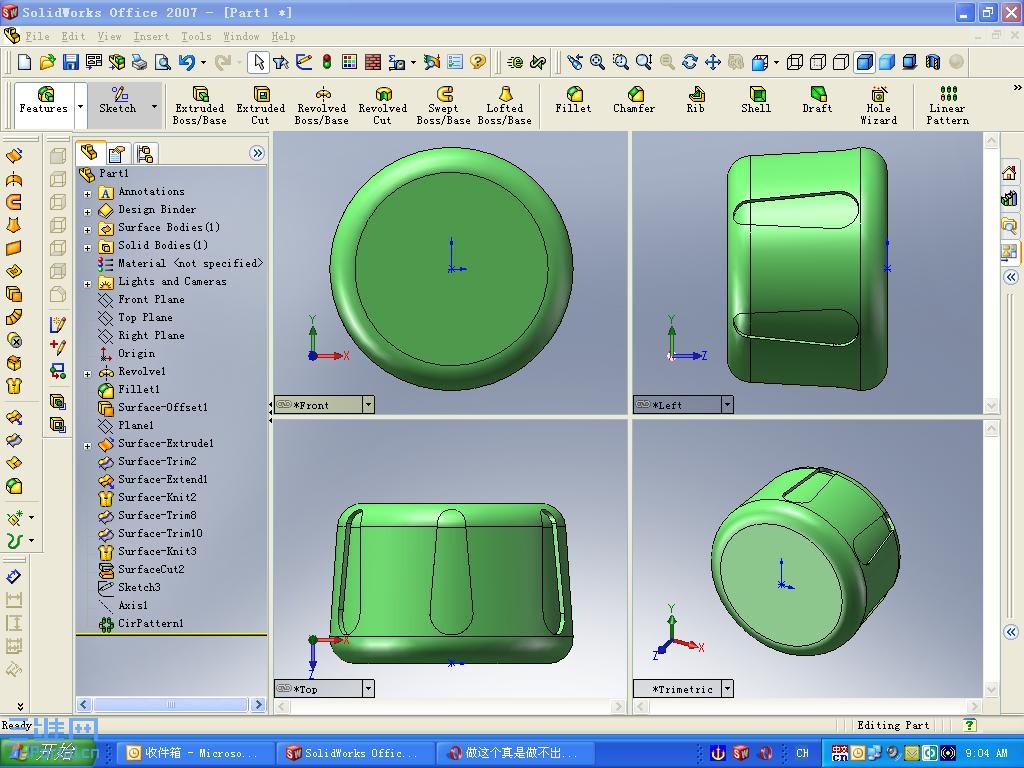
Task: Open the Tools menu
Action: (x=196, y=37)
